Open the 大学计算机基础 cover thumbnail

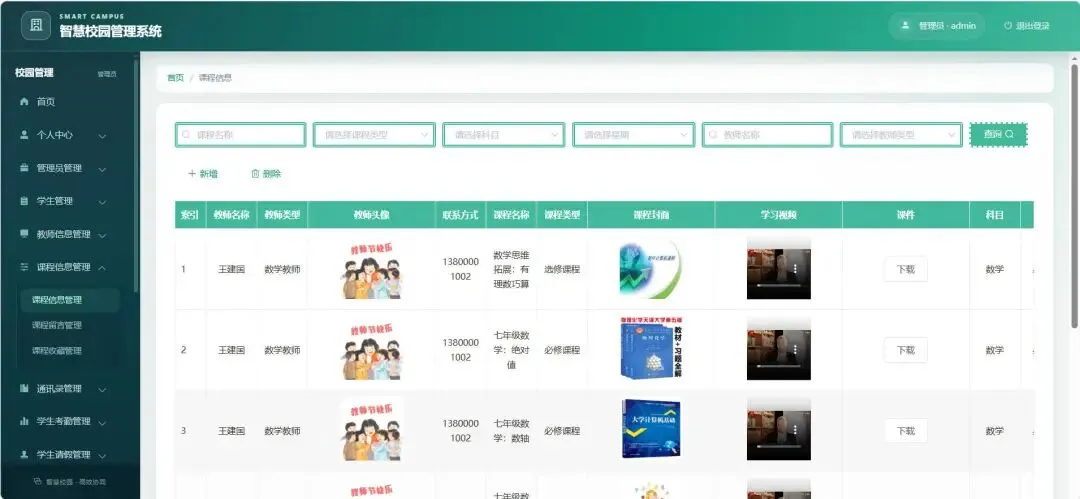(x=651, y=429)
